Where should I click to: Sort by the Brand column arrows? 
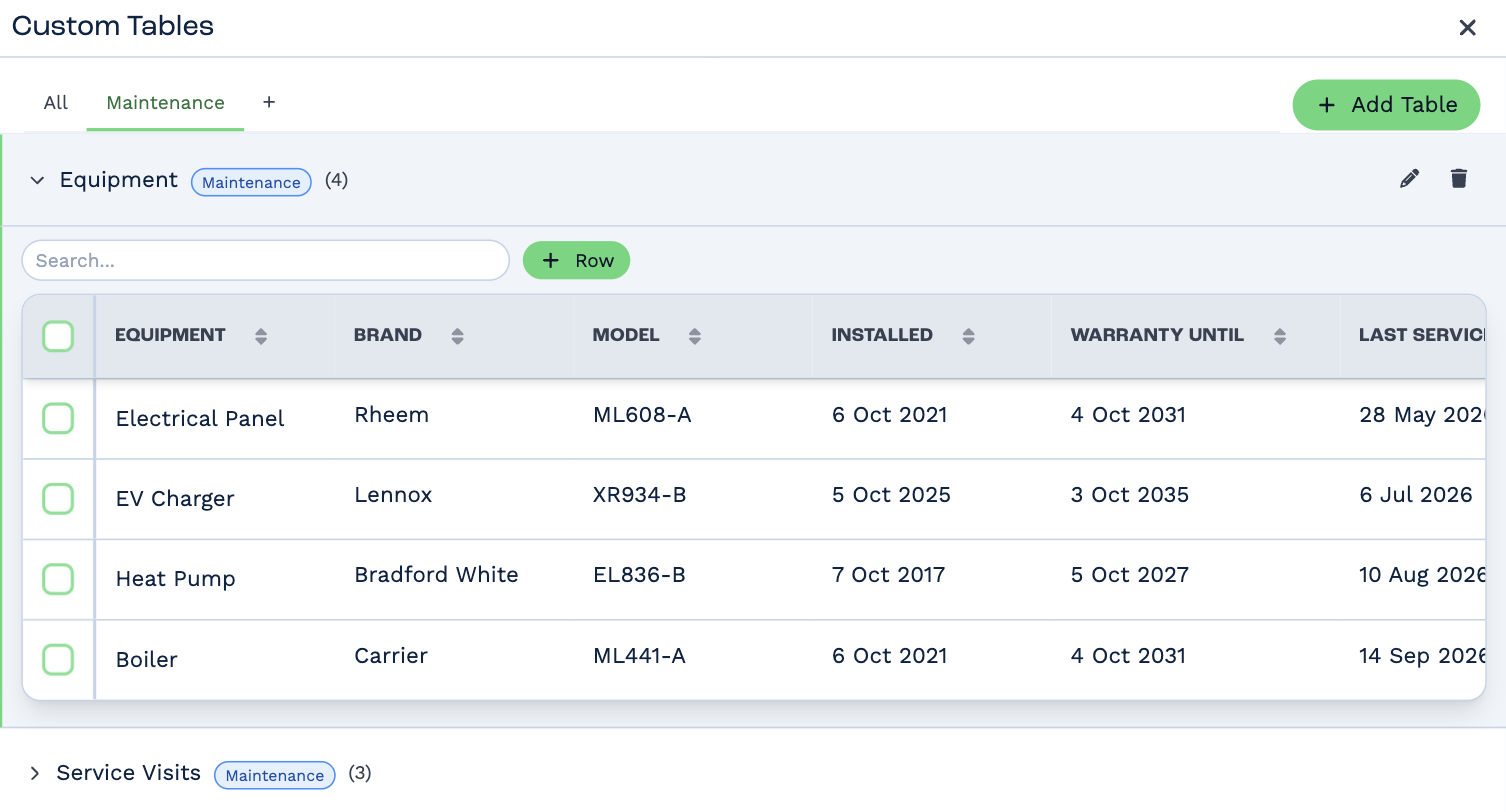click(457, 336)
